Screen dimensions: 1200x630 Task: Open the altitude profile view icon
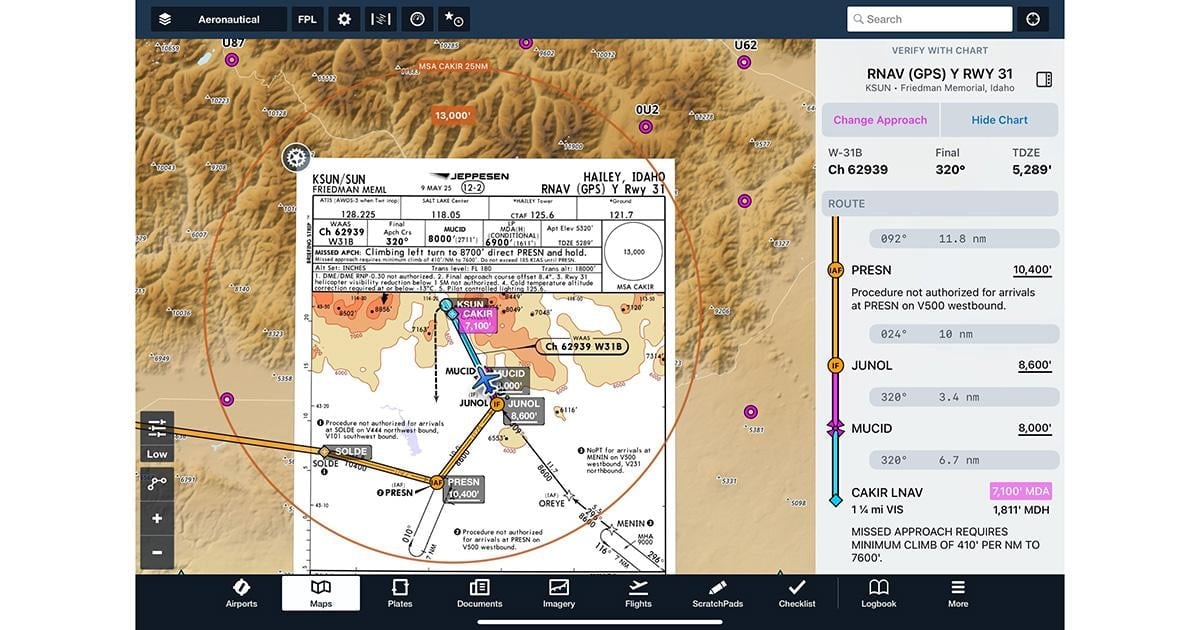coord(380,18)
